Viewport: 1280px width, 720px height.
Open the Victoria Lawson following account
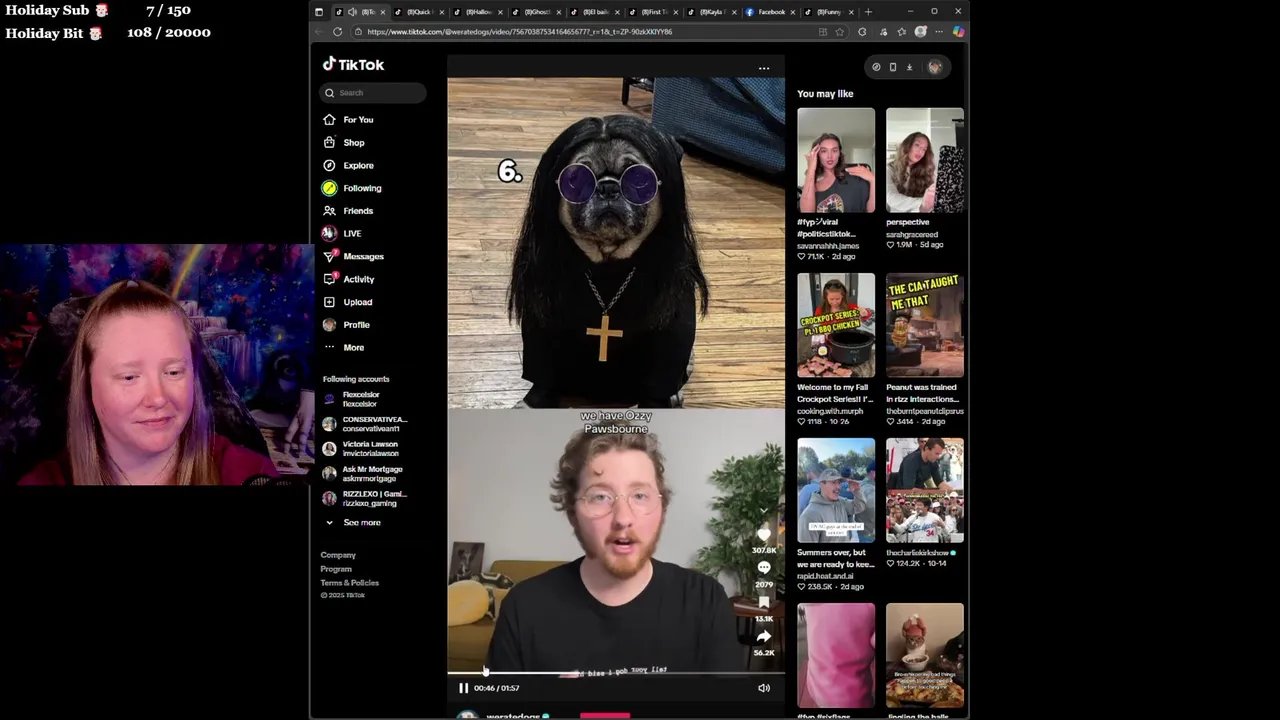tap(360, 449)
